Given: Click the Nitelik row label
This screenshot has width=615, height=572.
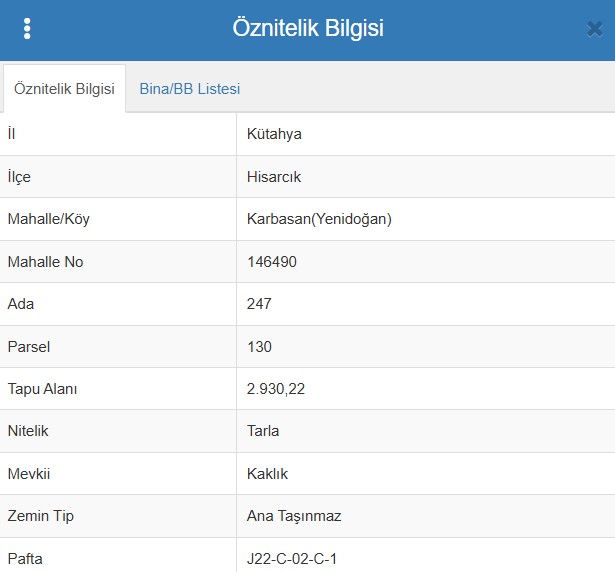Looking at the screenshot, I should tap(28, 431).
